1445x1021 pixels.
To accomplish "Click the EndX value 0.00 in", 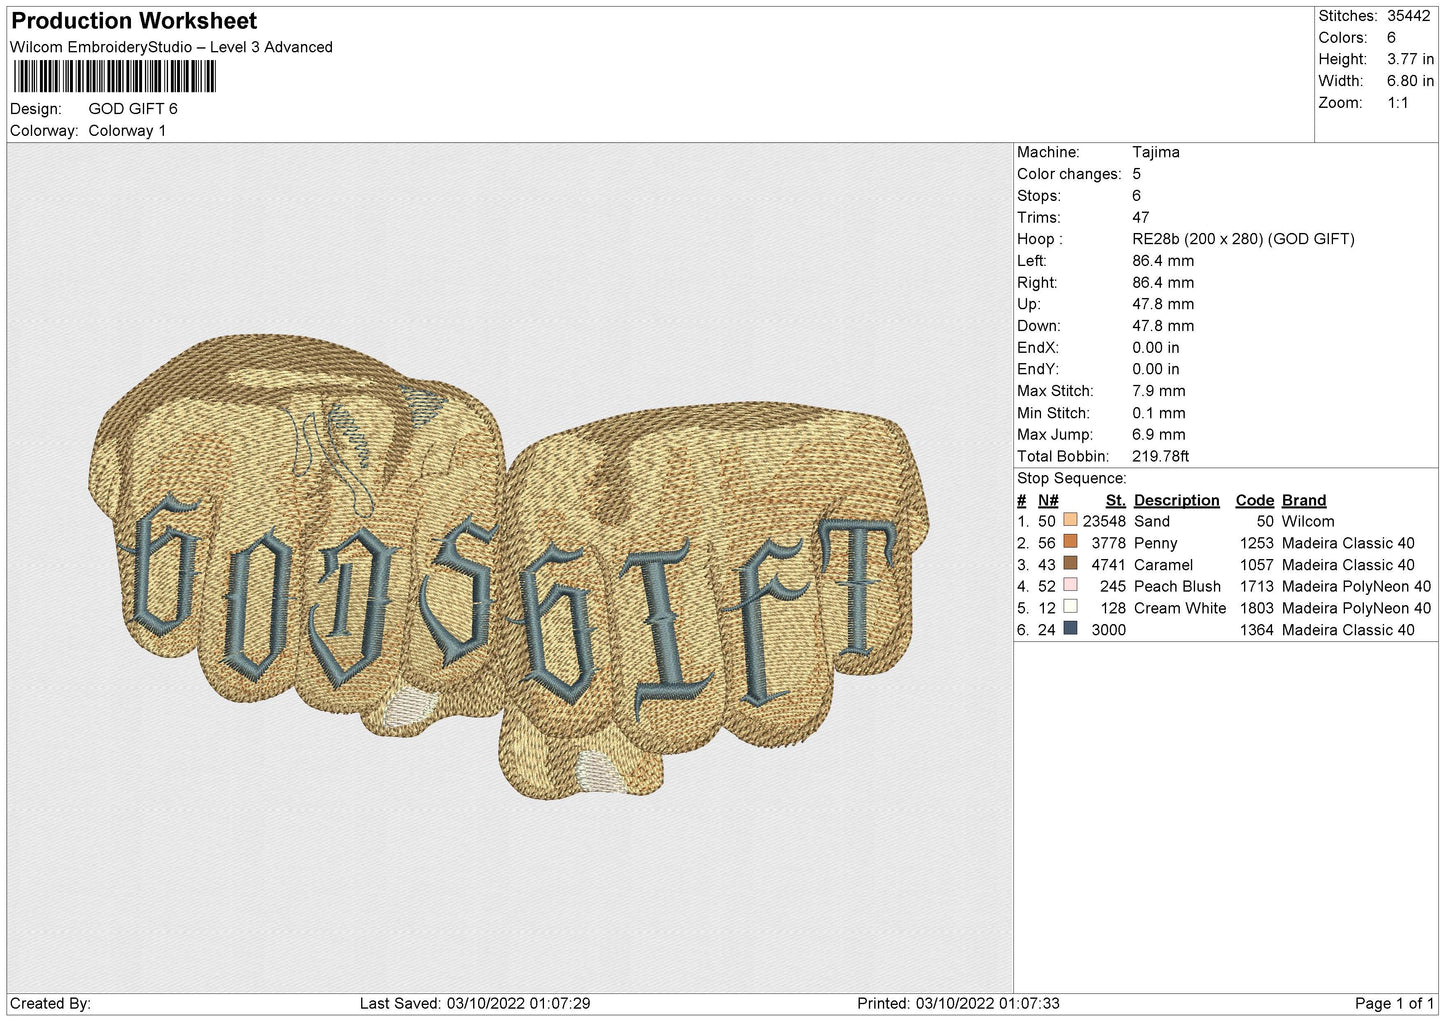I will pyautogui.click(x=1156, y=348).
